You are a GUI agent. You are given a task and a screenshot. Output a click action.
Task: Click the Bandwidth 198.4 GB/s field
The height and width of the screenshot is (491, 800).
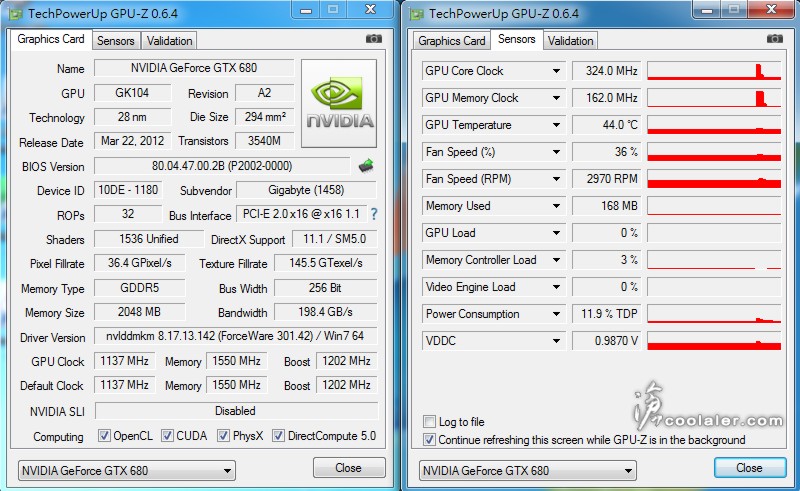tap(326, 312)
